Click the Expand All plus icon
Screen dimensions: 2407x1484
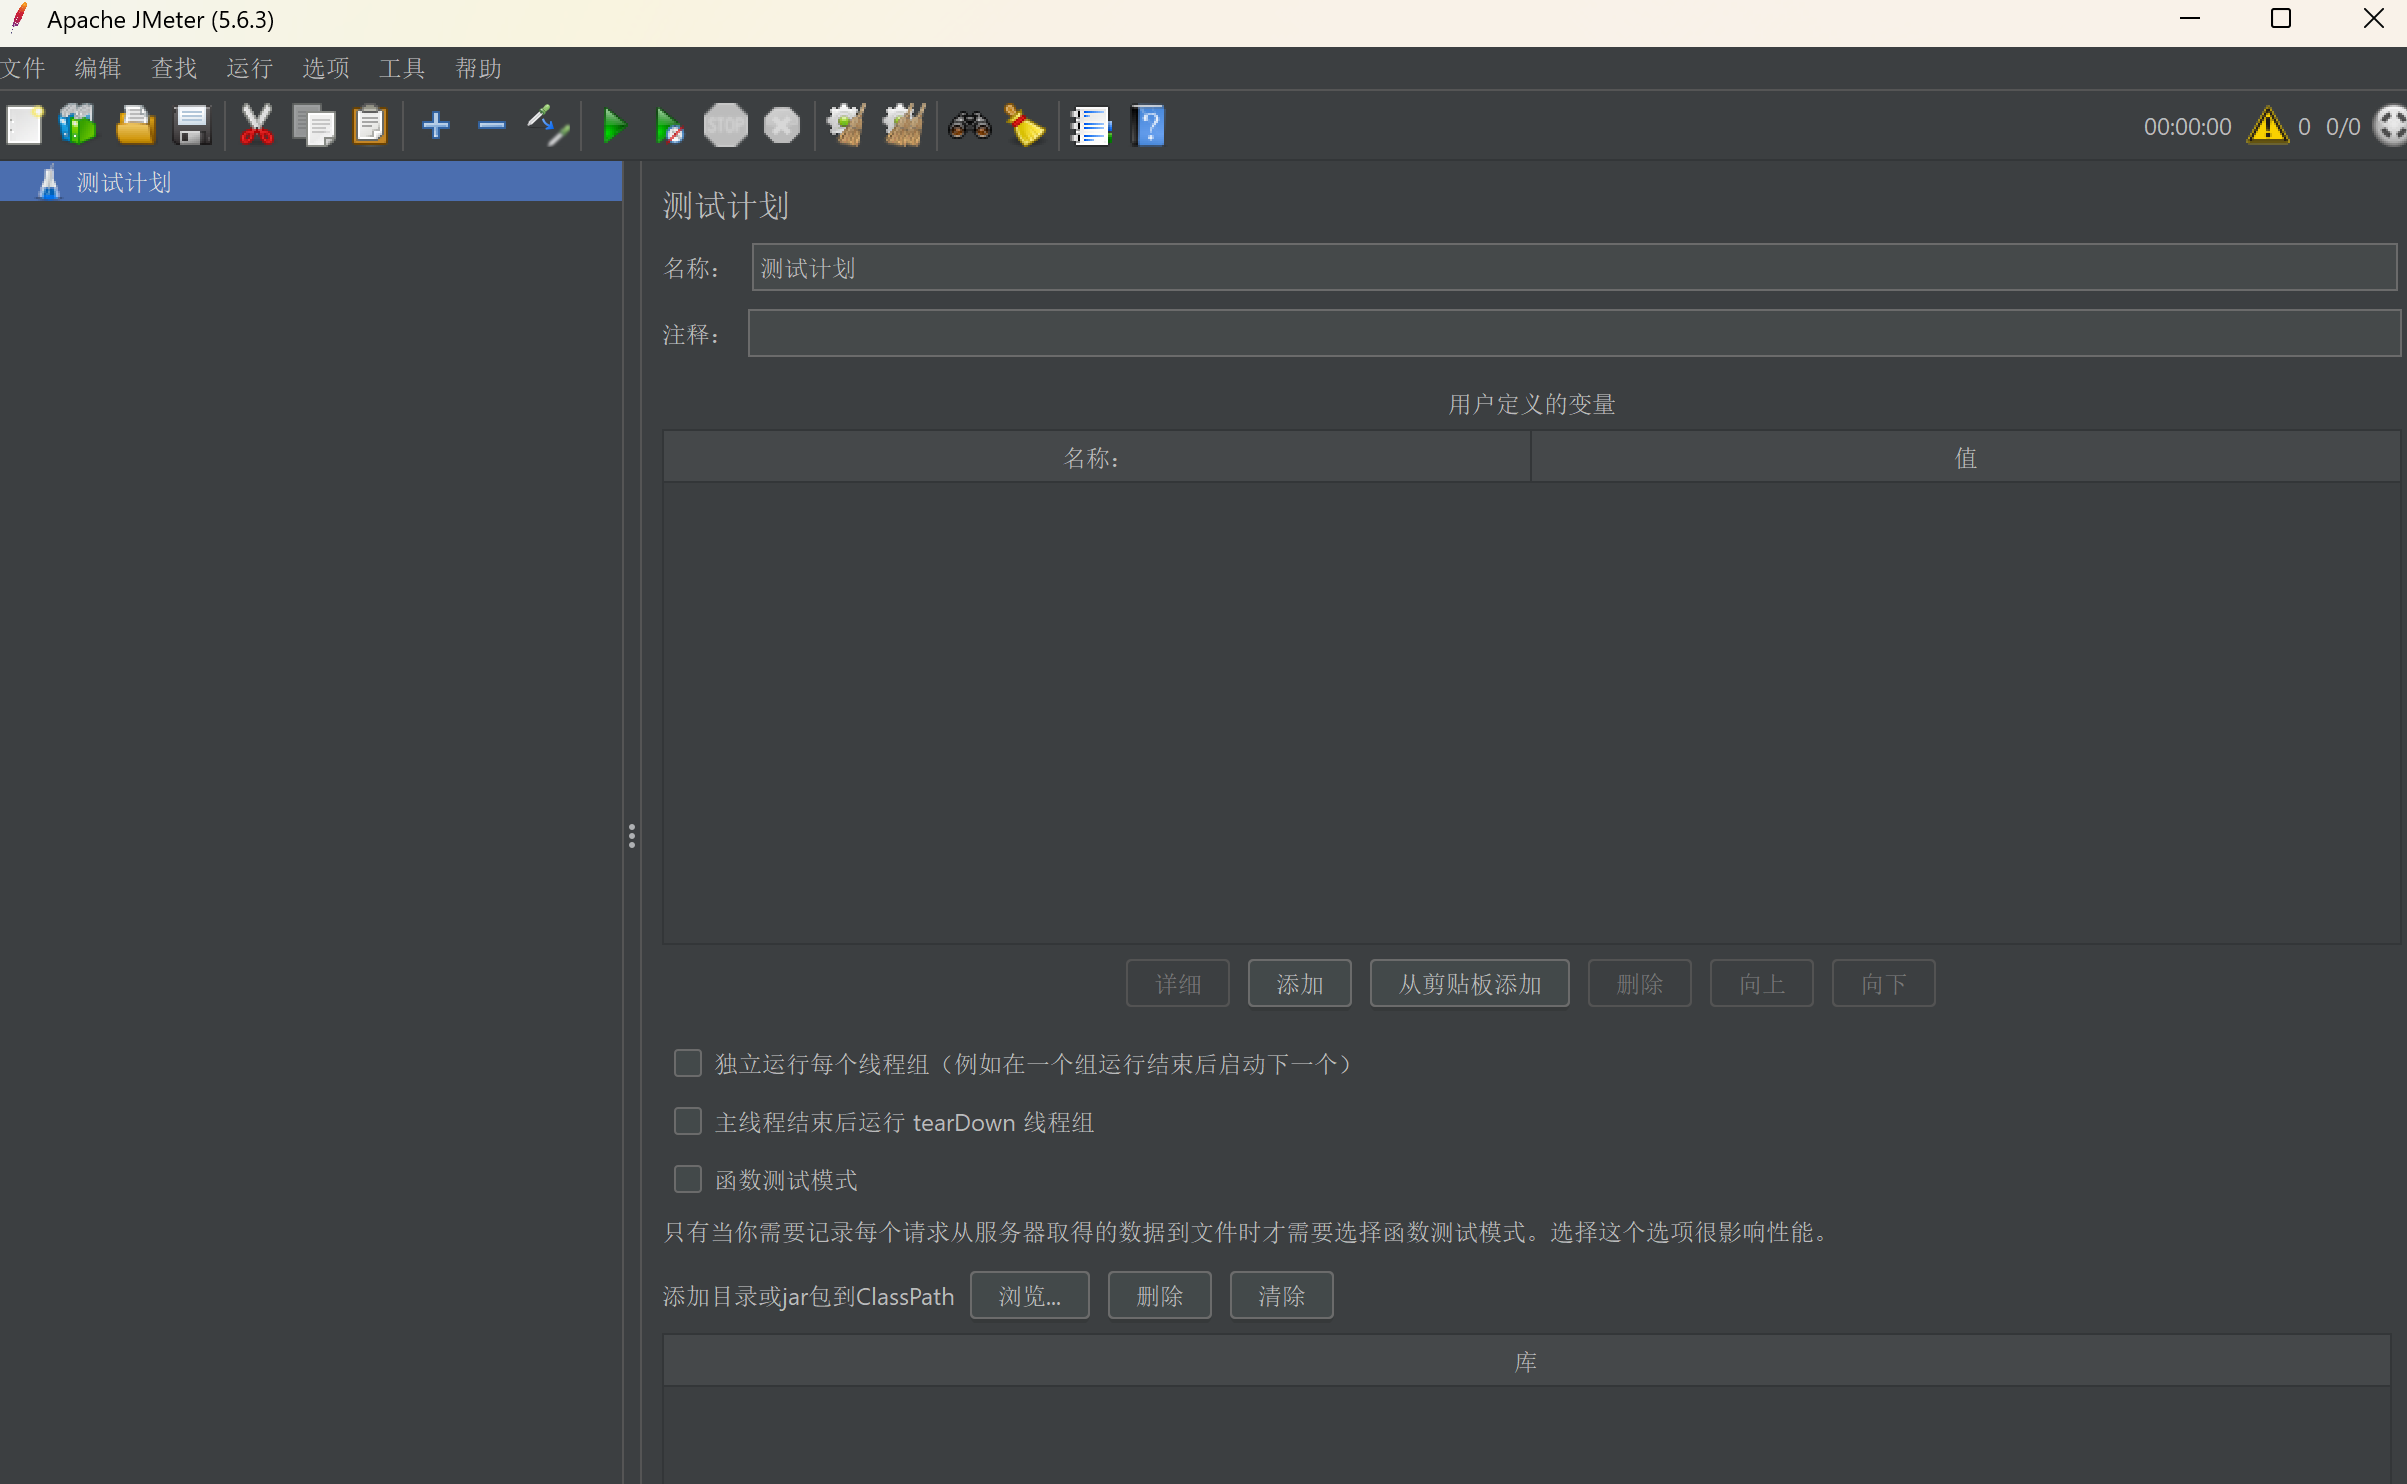[x=436, y=126]
